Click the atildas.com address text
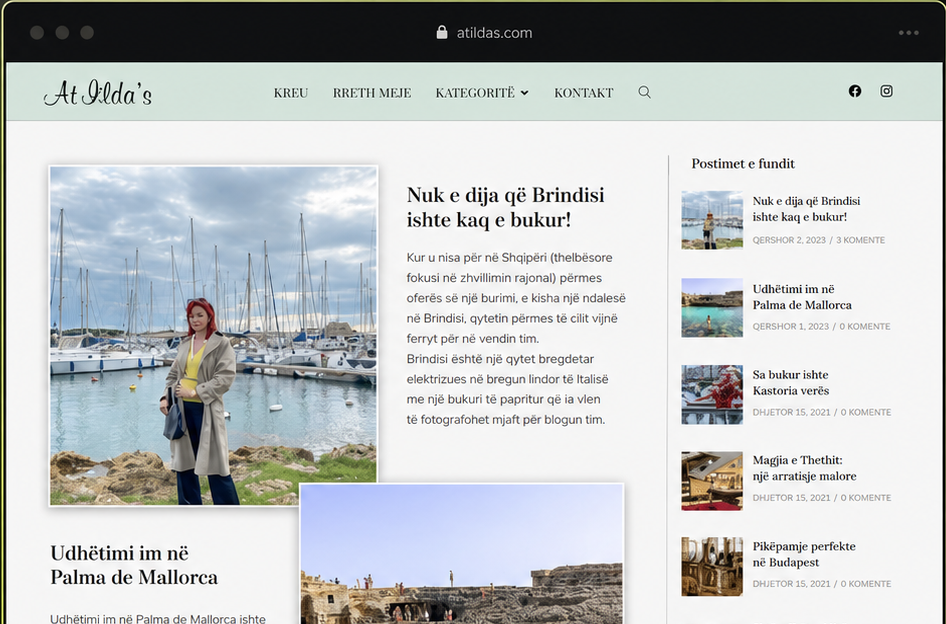The image size is (946, 624). (x=494, y=33)
